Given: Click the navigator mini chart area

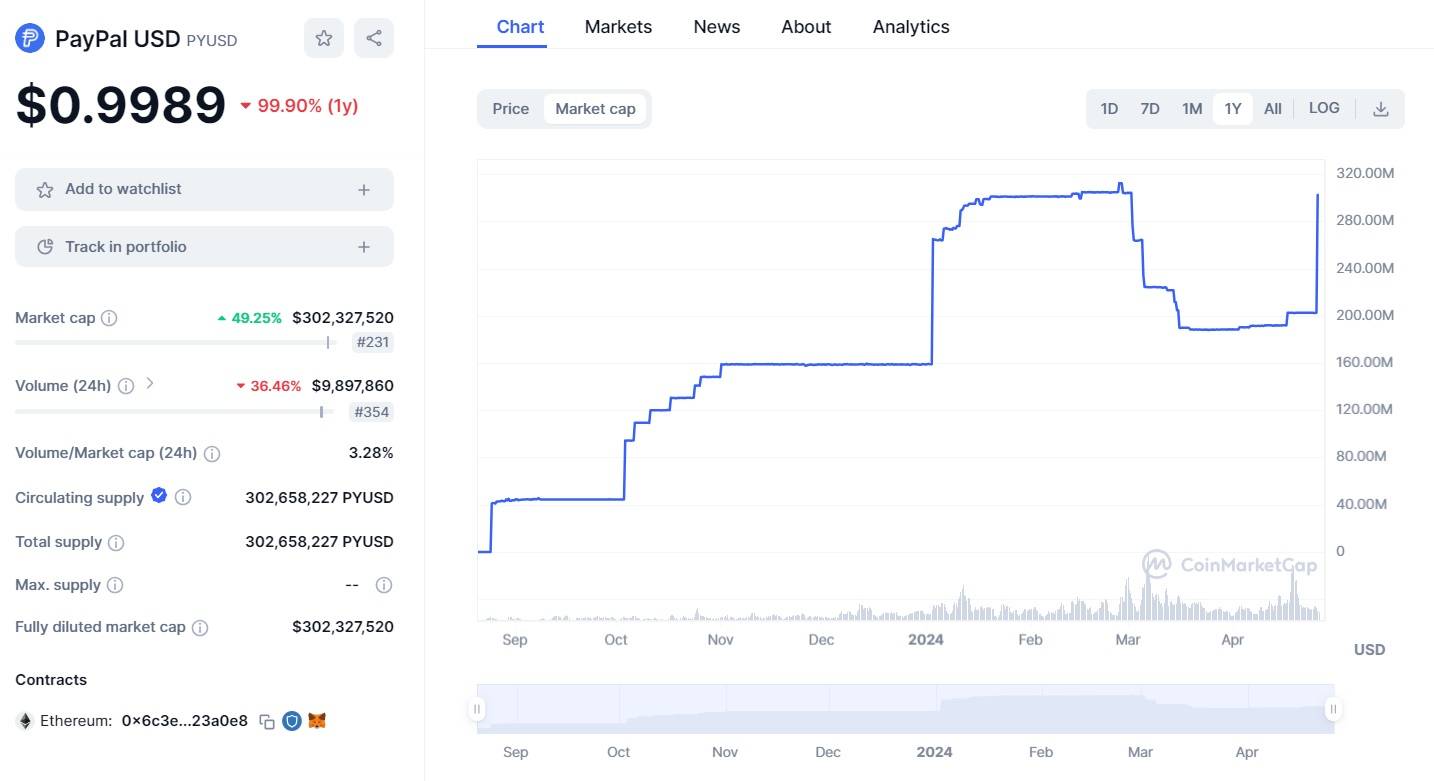Looking at the screenshot, I should coord(905,709).
